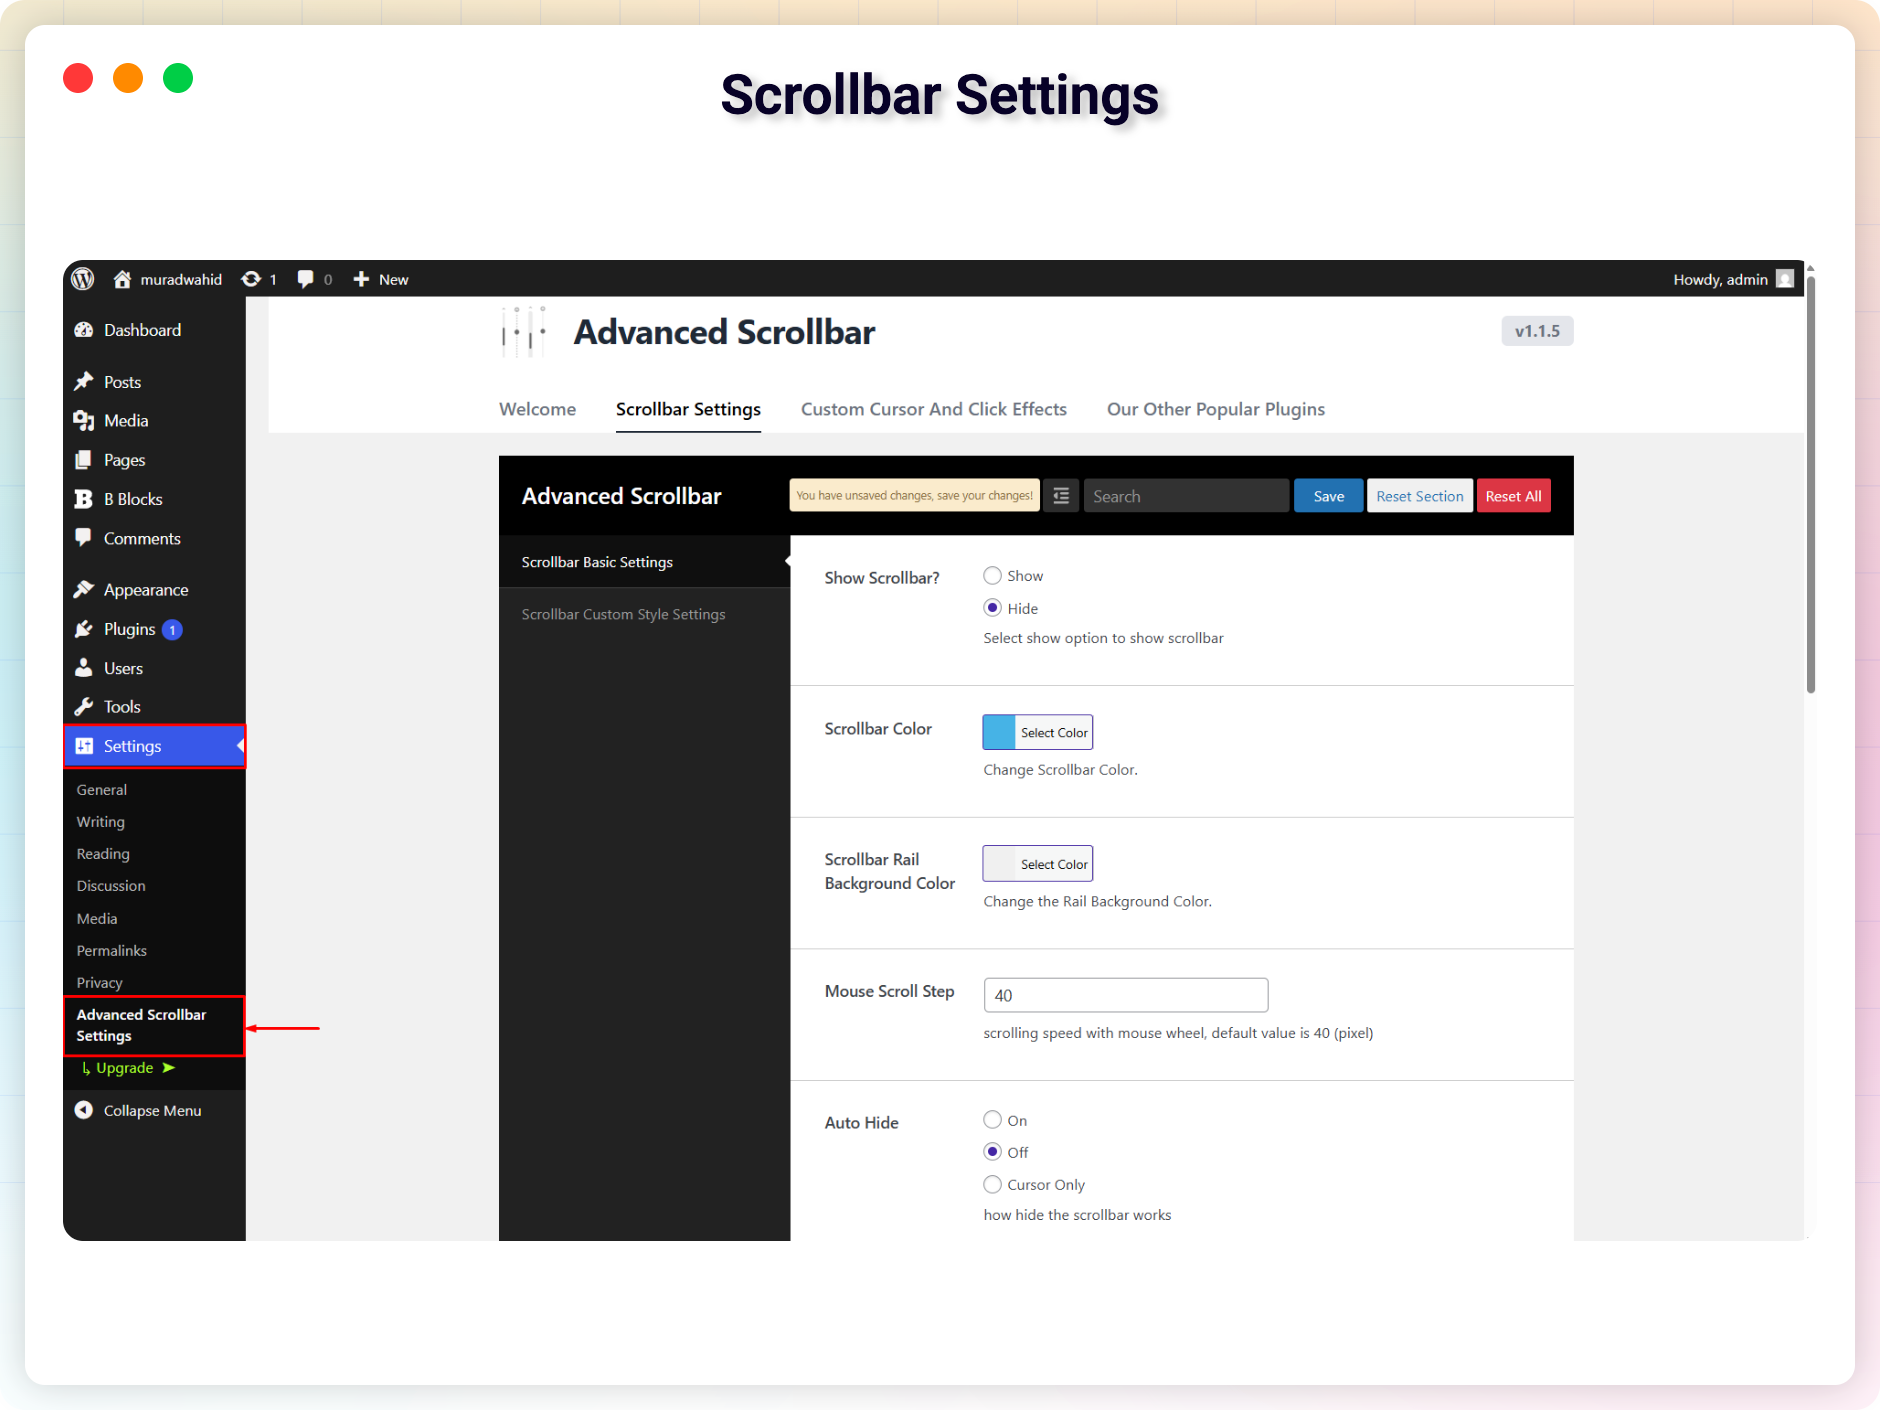
Task: Click the page vertical scrollbar
Action: [1810, 486]
